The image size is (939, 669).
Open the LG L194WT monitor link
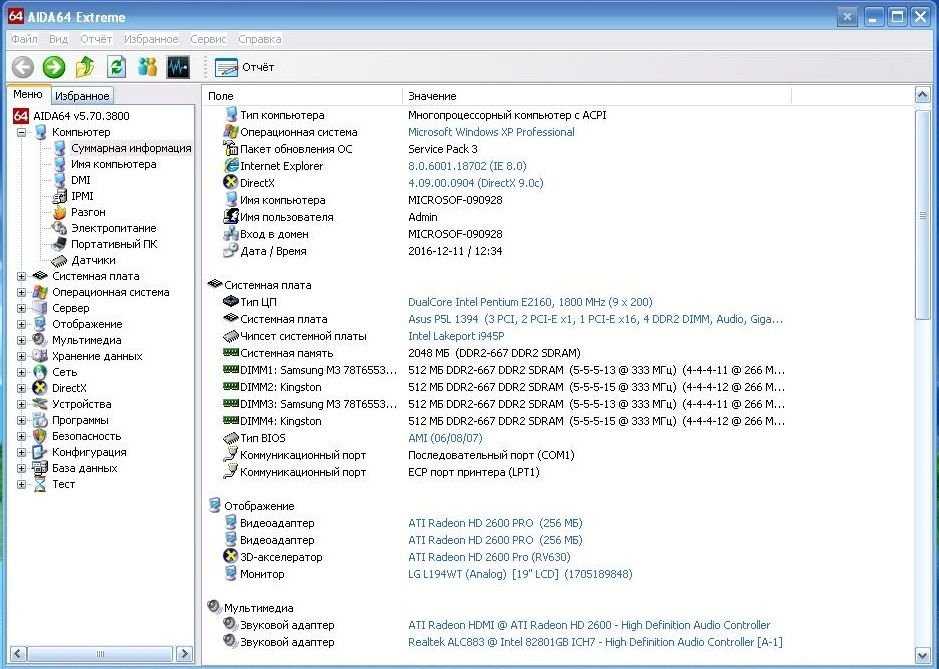pyautogui.click(x=520, y=574)
